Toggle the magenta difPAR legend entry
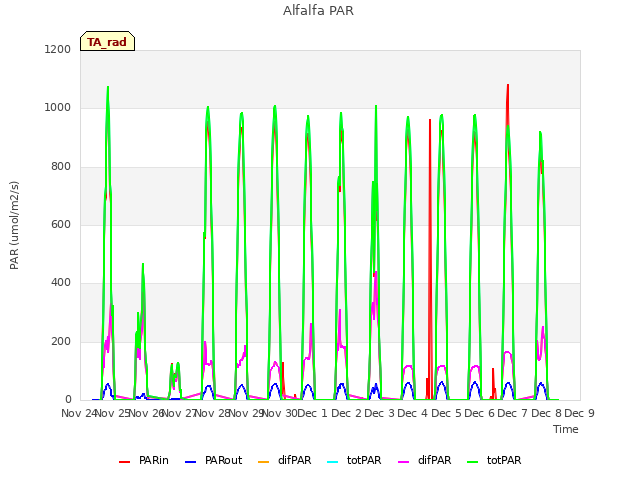 pos(424,460)
